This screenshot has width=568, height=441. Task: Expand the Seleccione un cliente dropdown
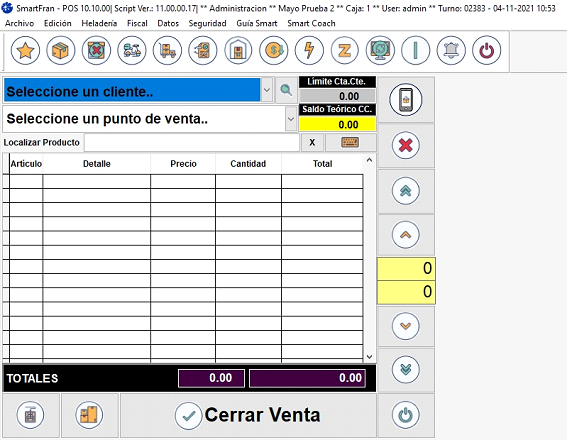point(267,90)
